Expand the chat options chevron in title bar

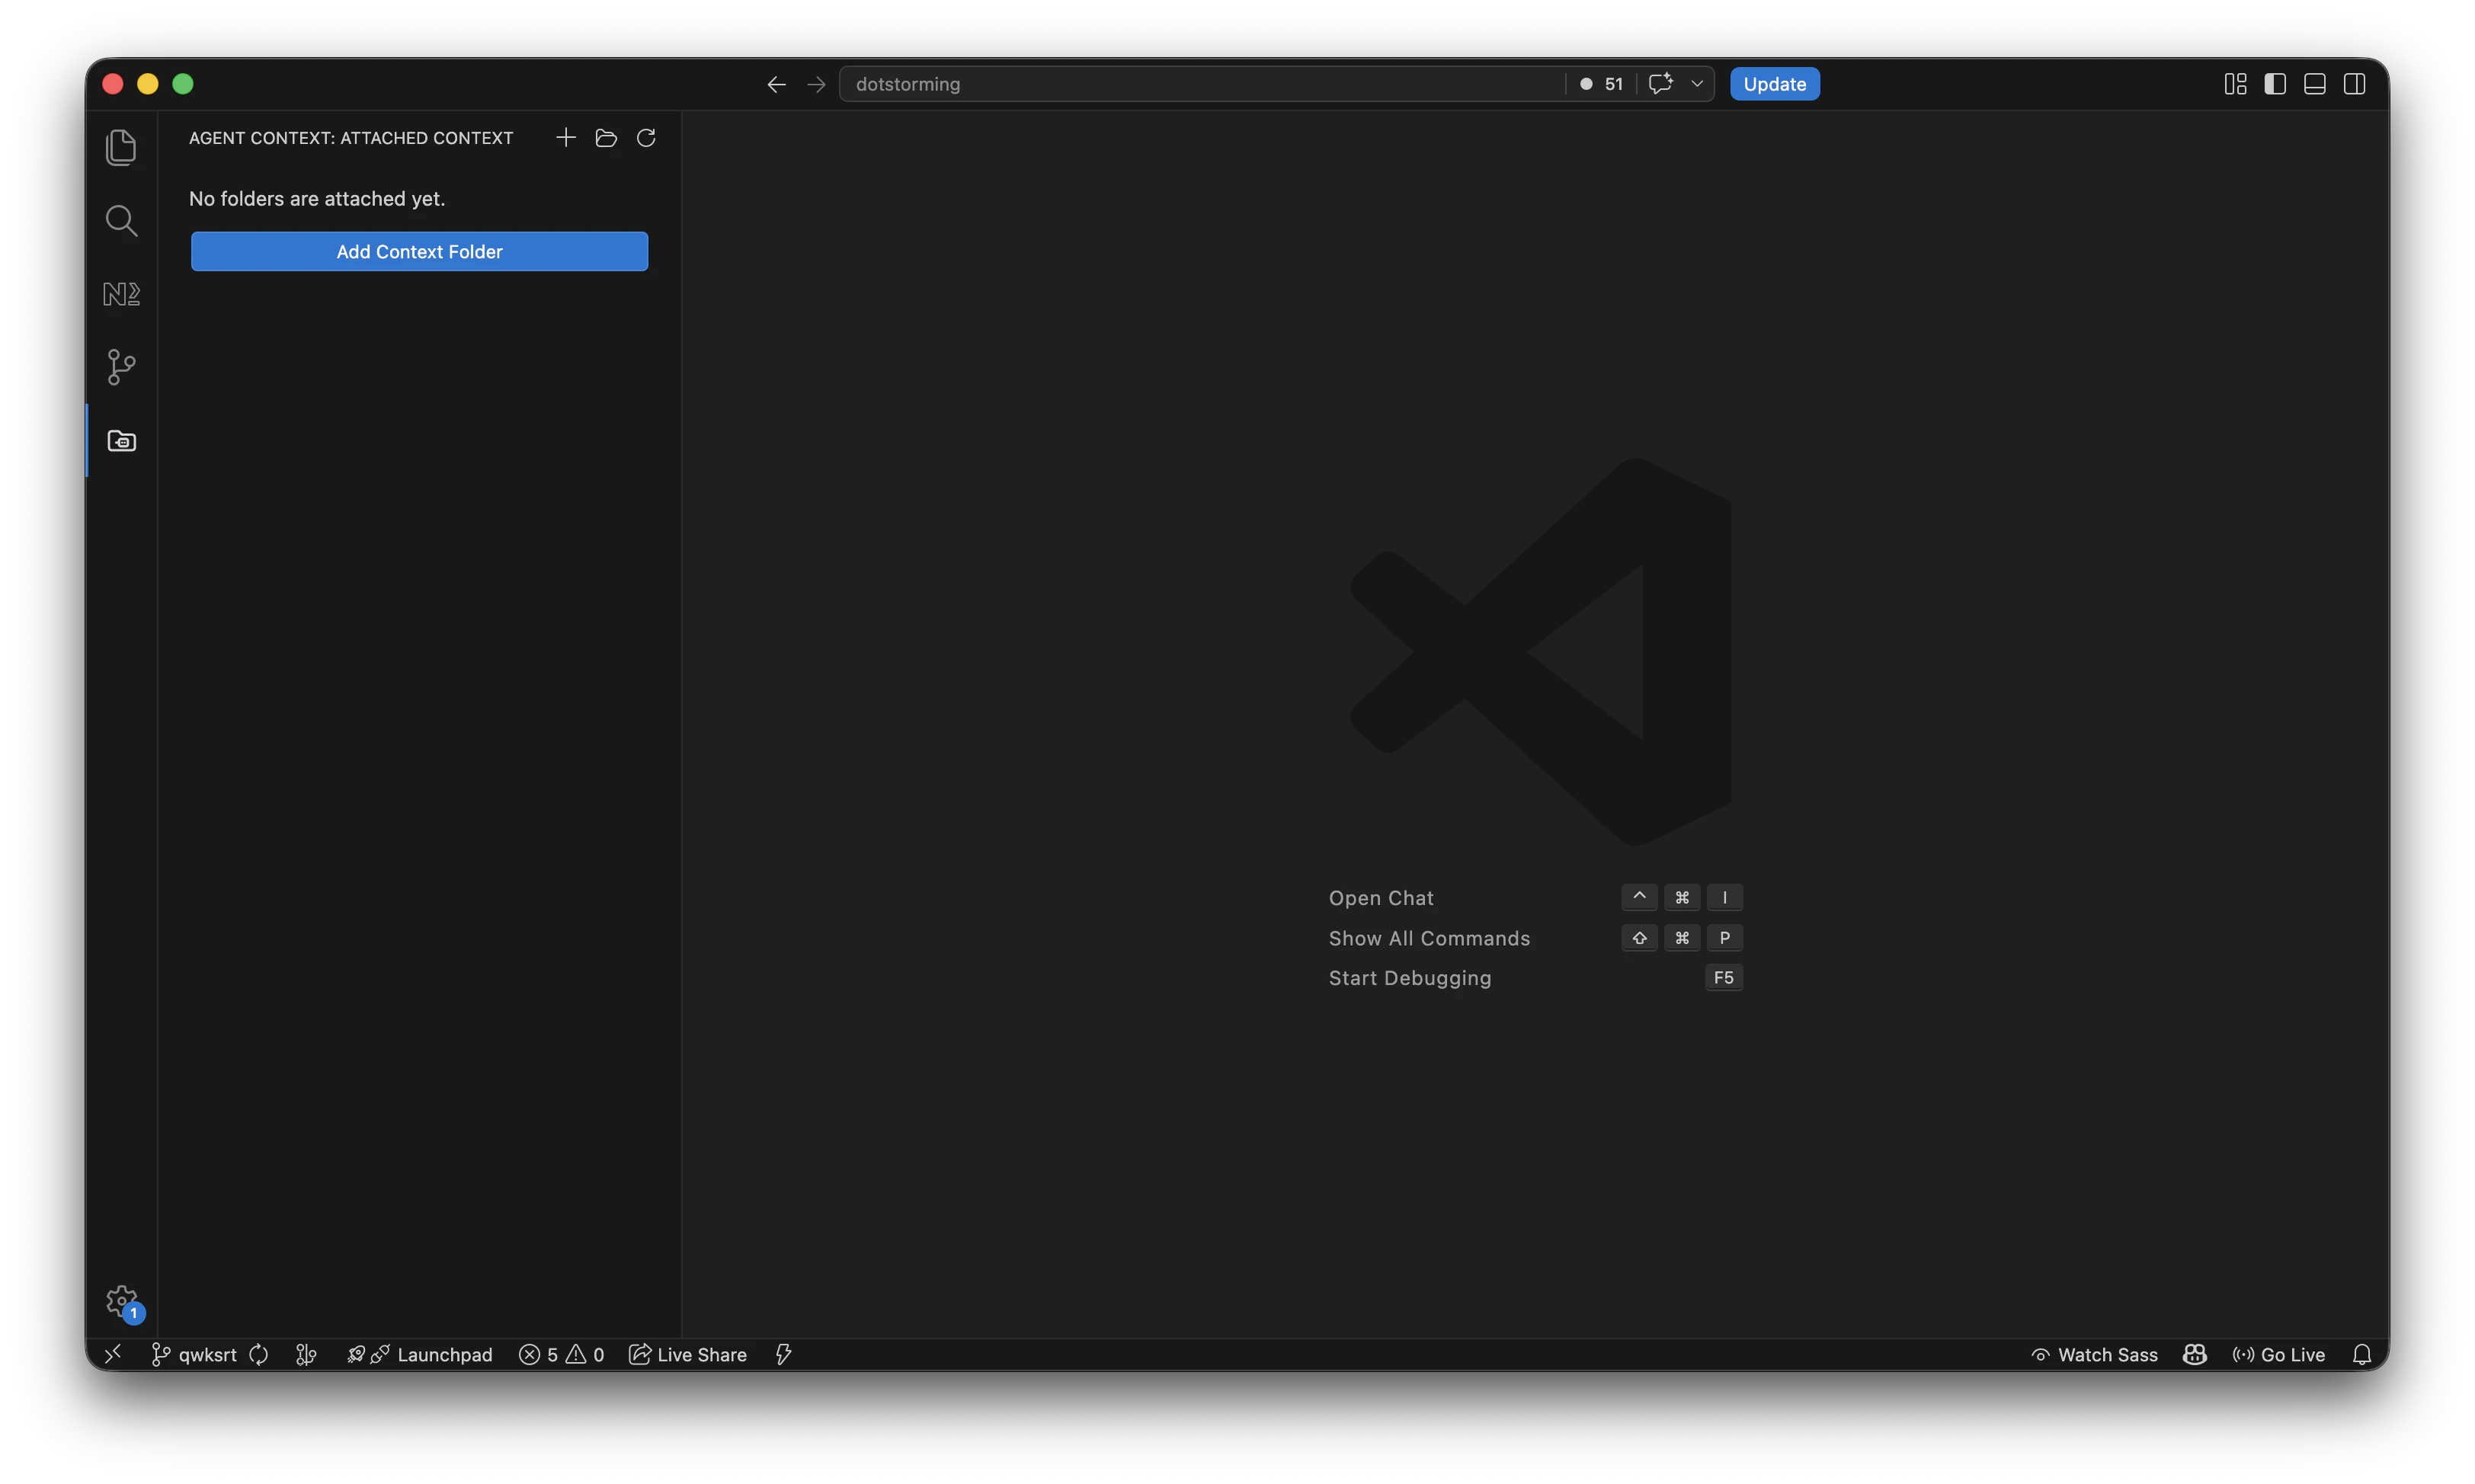coord(1697,83)
